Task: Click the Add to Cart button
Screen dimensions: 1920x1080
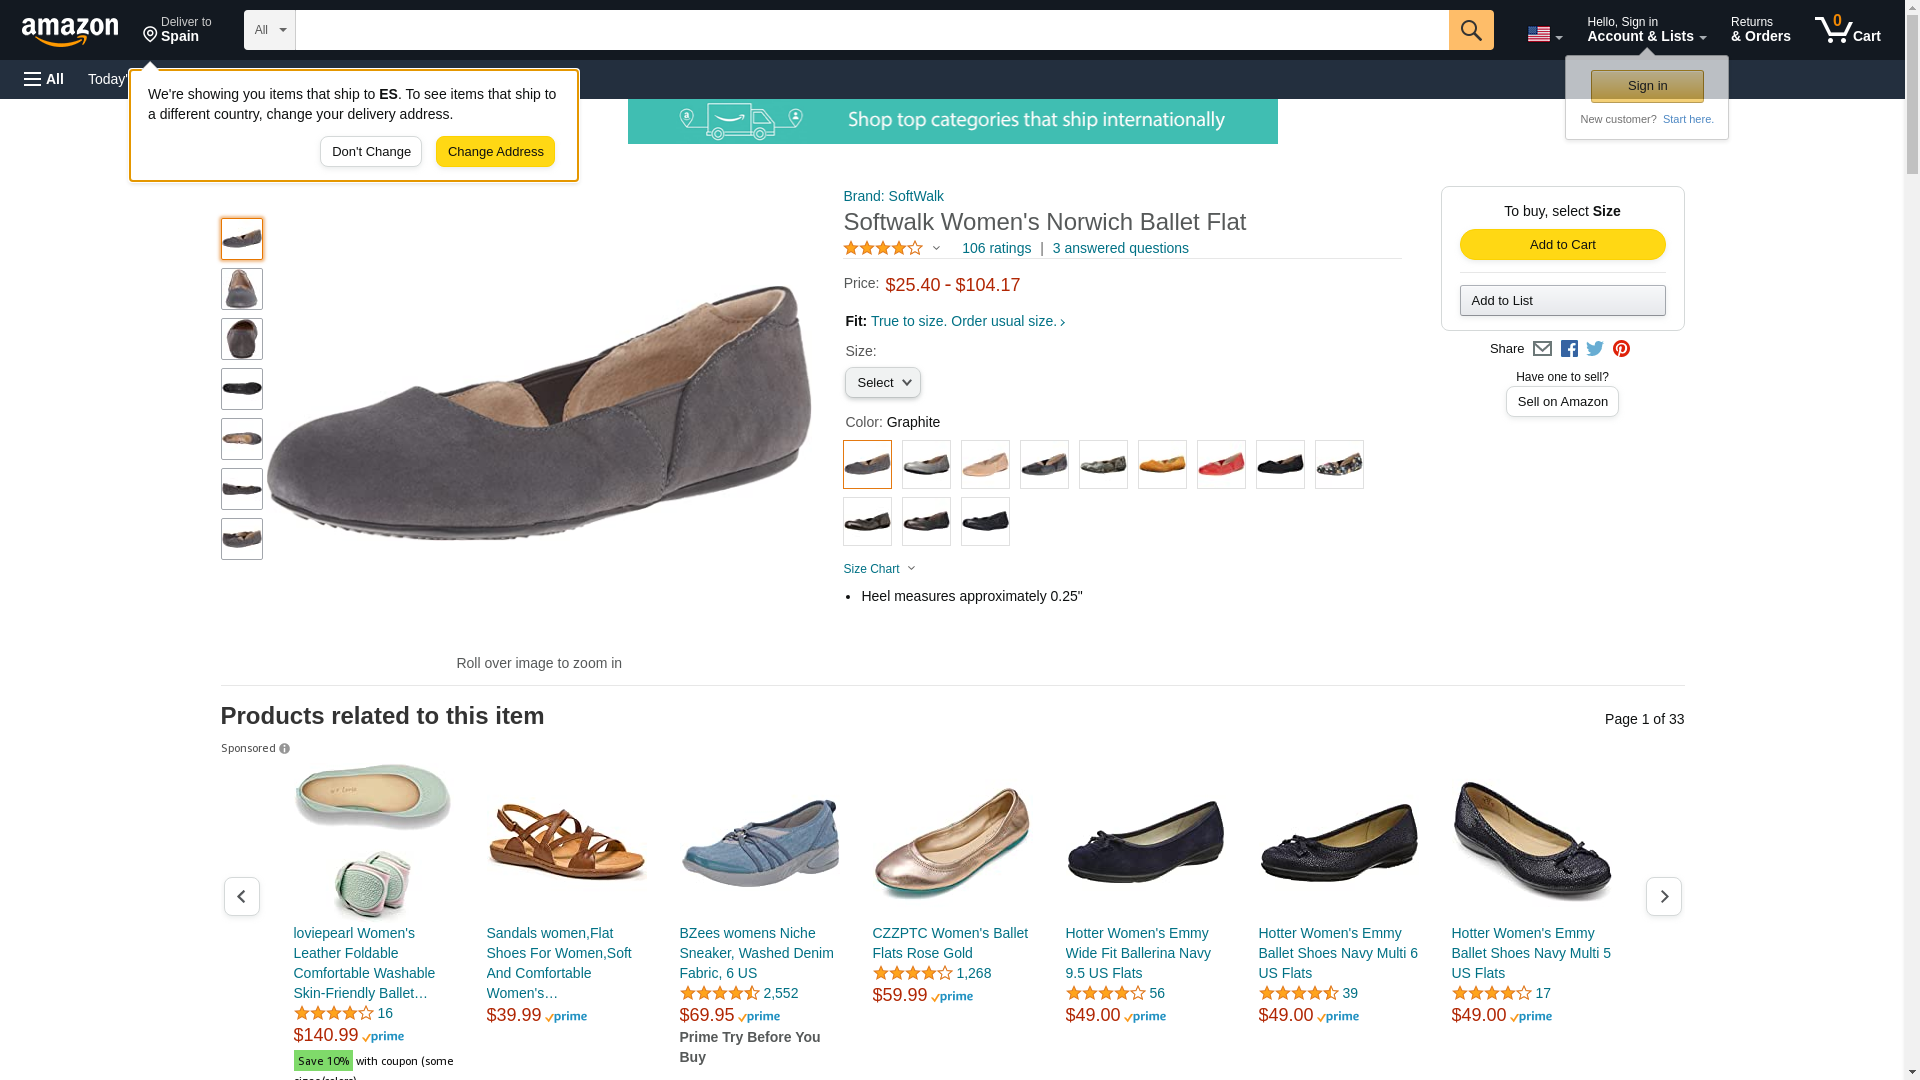Action: pyautogui.click(x=1562, y=245)
